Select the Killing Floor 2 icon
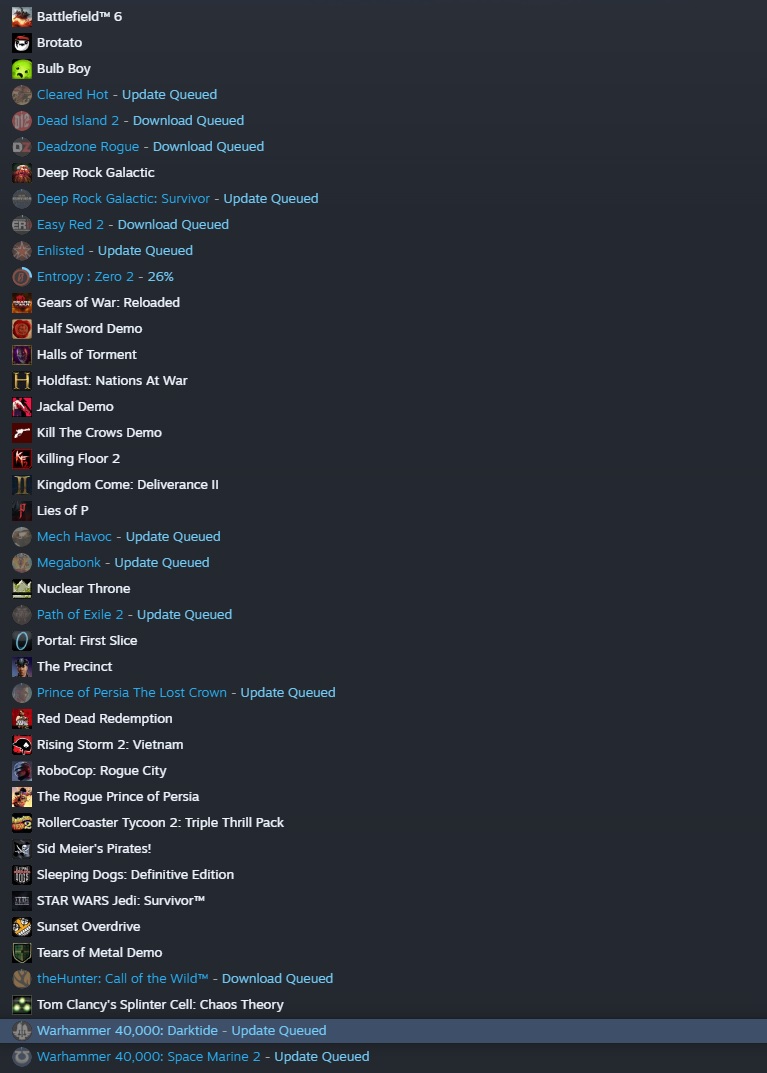 pos(22,458)
